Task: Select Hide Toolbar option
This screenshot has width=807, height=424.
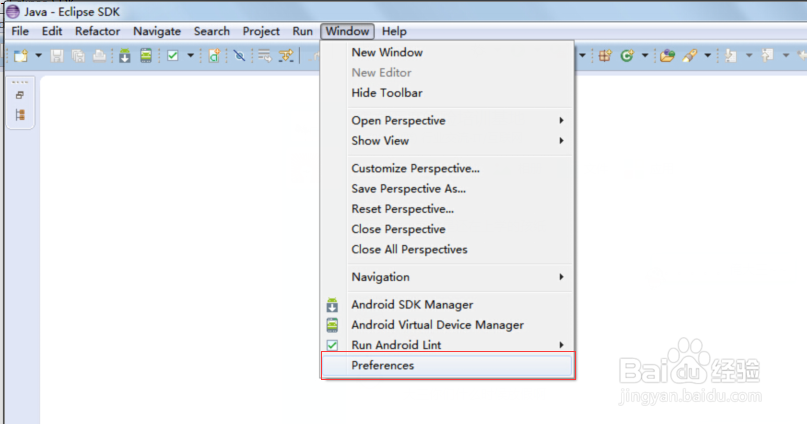Action: [x=386, y=93]
